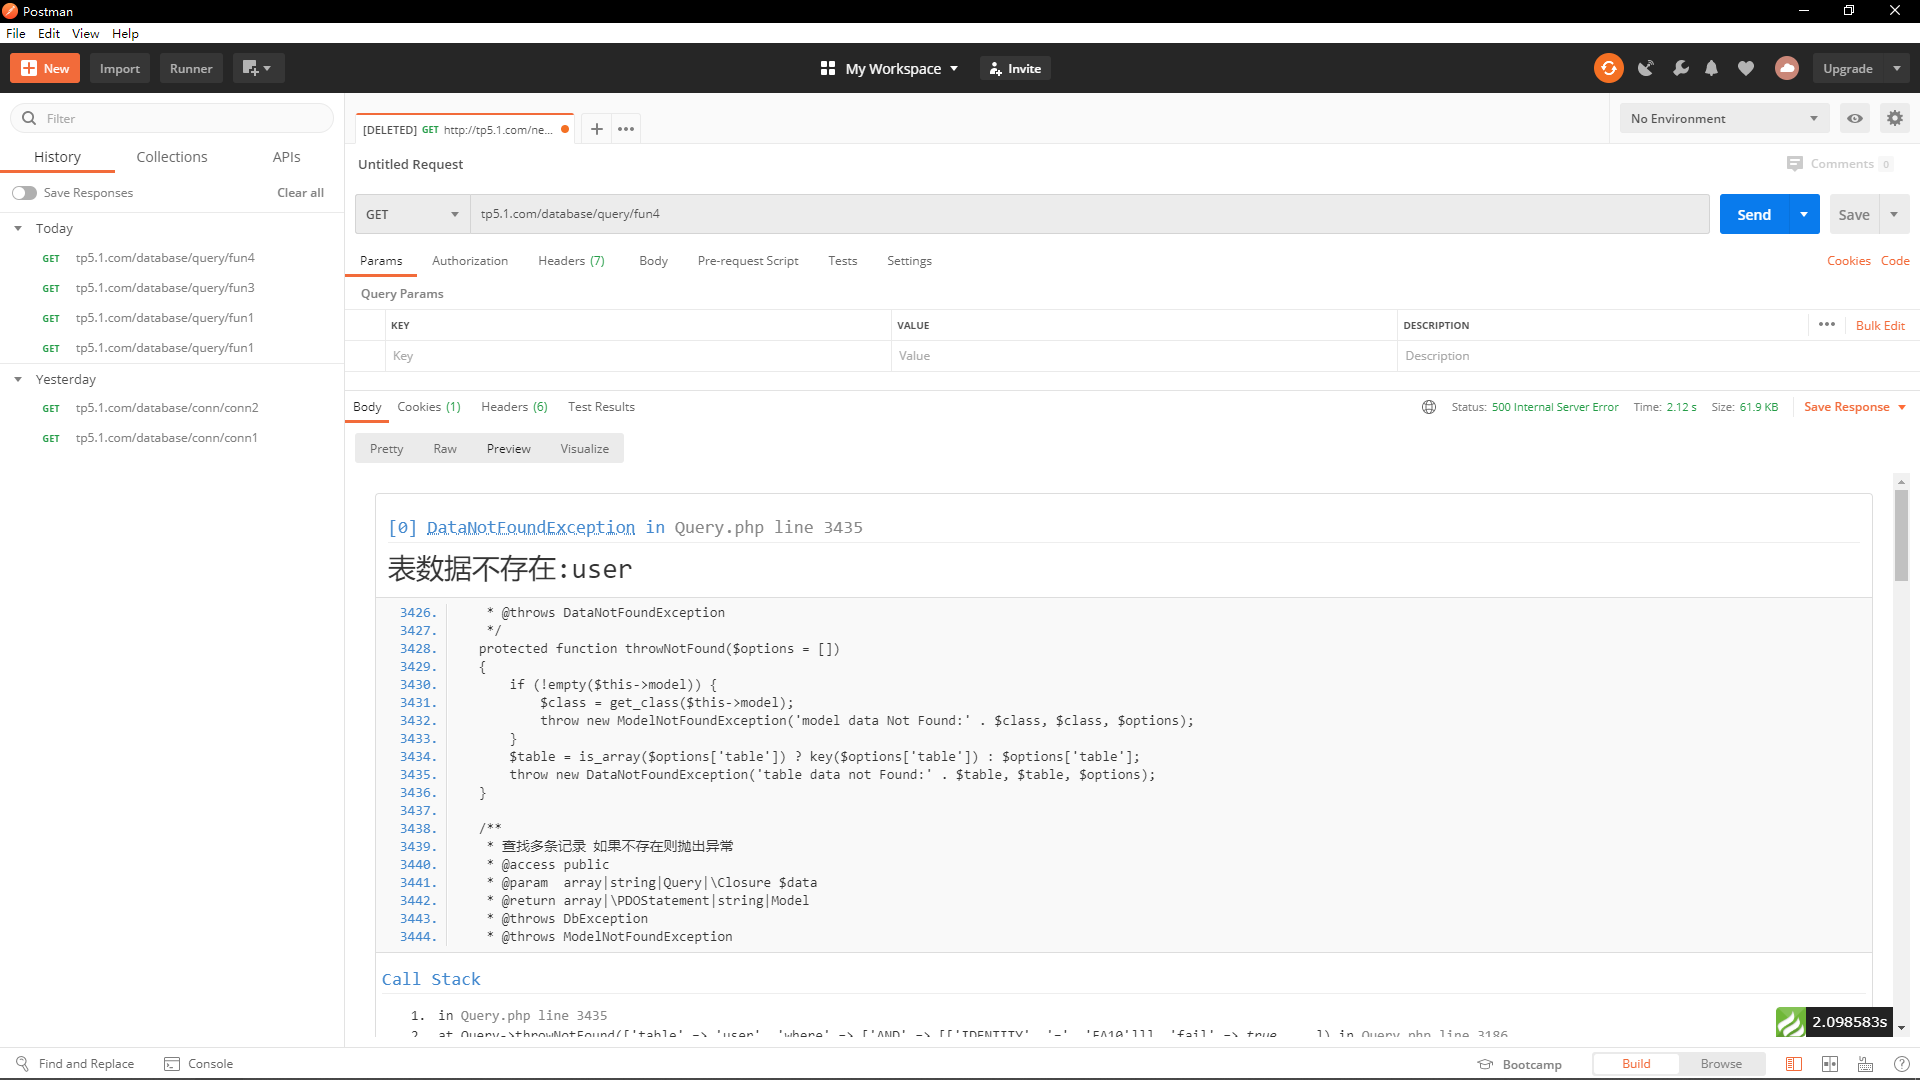This screenshot has width=1920, height=1080.
Task: Open the response Headers (6) tab
Action: 514,407
